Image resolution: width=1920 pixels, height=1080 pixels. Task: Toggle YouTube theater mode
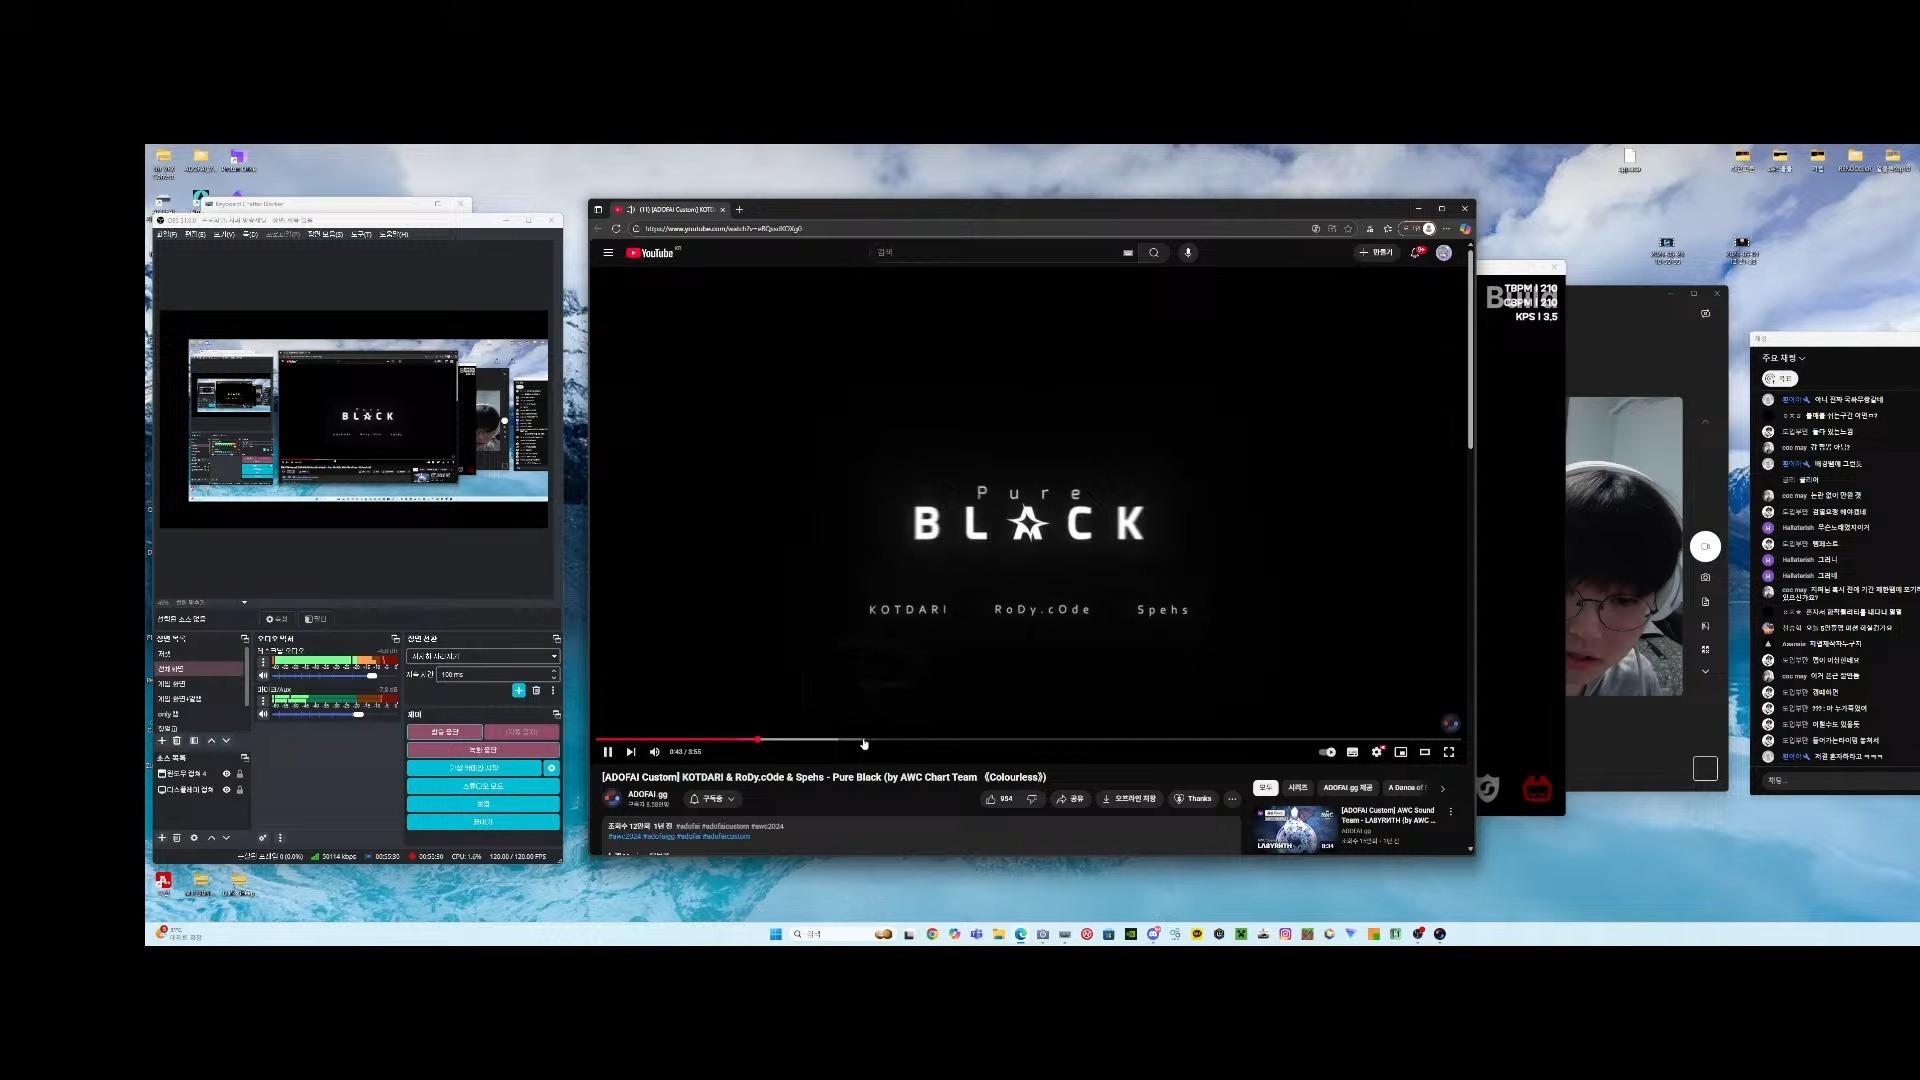(1425, 752)
